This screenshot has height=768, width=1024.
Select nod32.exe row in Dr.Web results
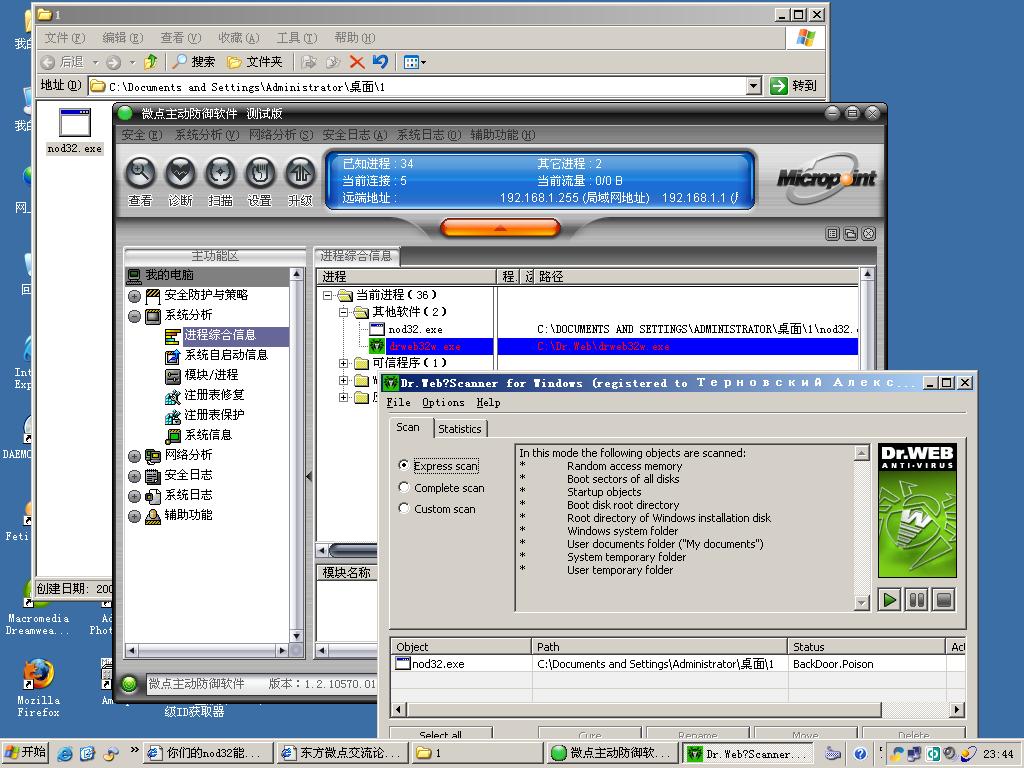[677, 664]
